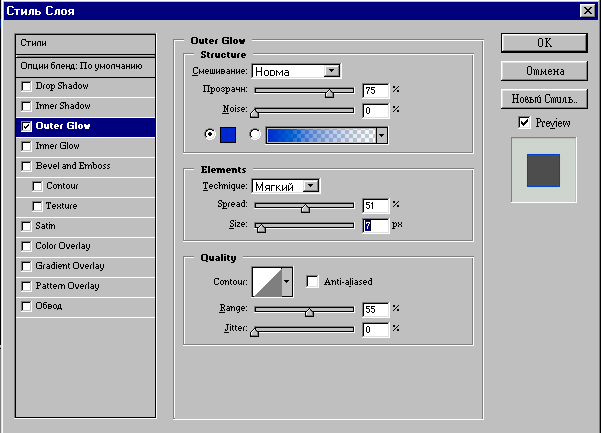The image size is (601, 433).
Task: Click the Noise slider handle
Action: pos(254,113)
